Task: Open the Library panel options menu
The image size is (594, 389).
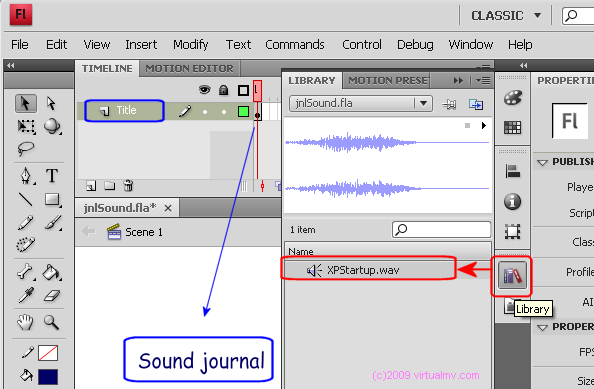Action: [x=483, y=81]
